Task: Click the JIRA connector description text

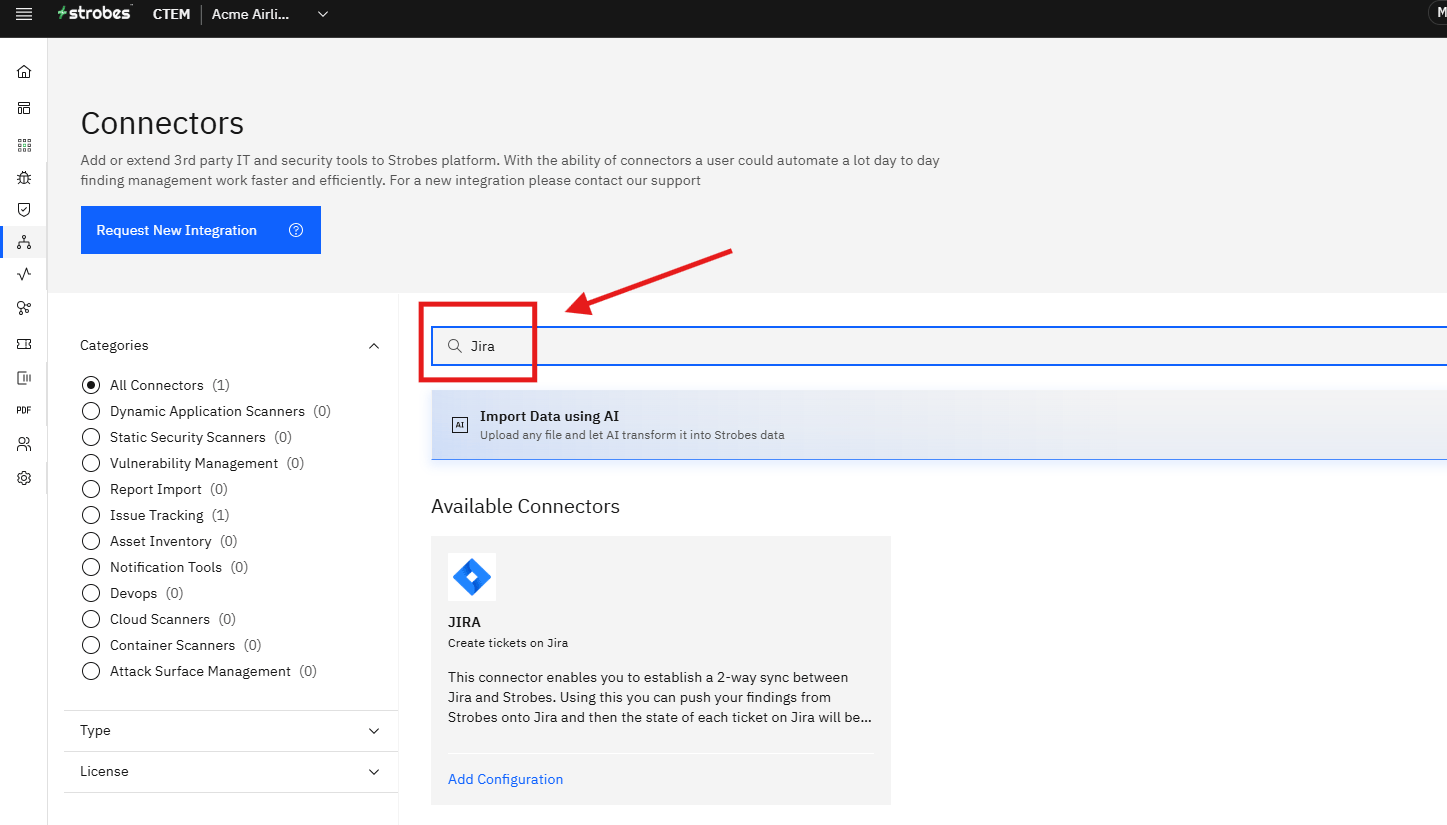Action: click(x=660, y=698)
